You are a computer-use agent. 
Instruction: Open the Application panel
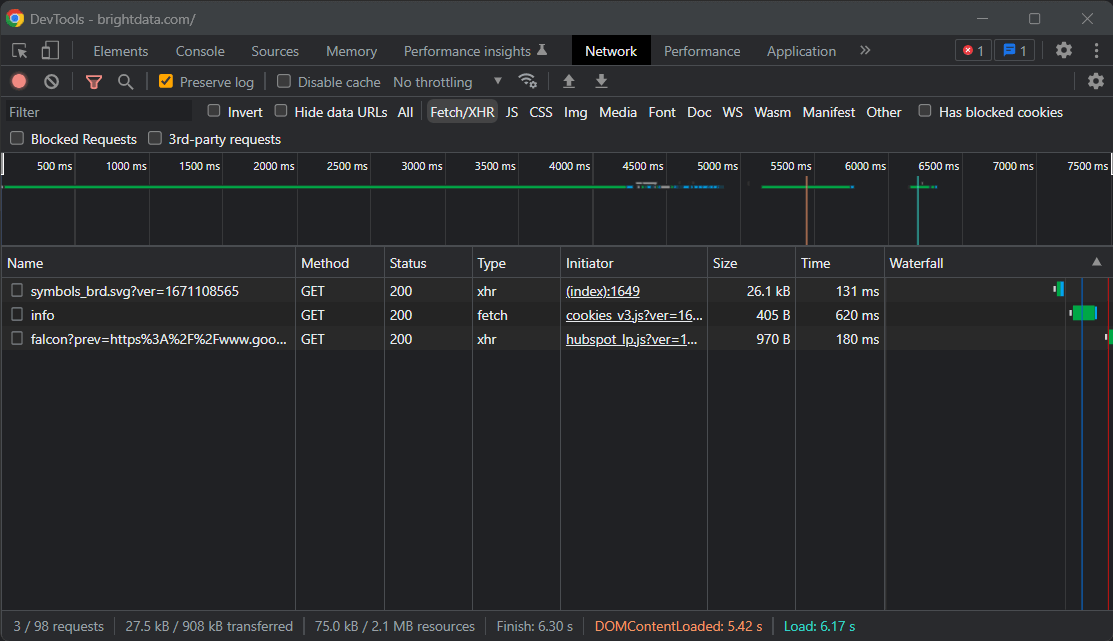pyautogui.click(x=801, y=50)
